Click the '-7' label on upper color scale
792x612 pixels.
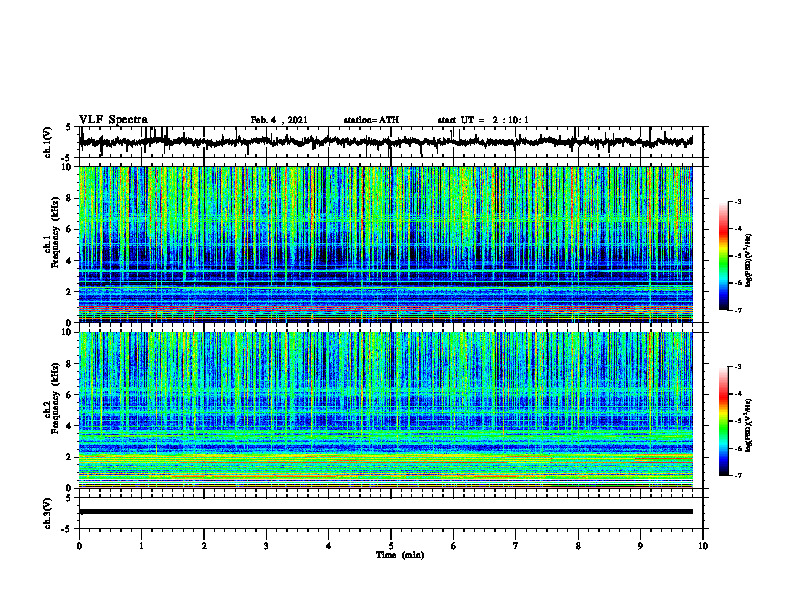click(737, 310)
